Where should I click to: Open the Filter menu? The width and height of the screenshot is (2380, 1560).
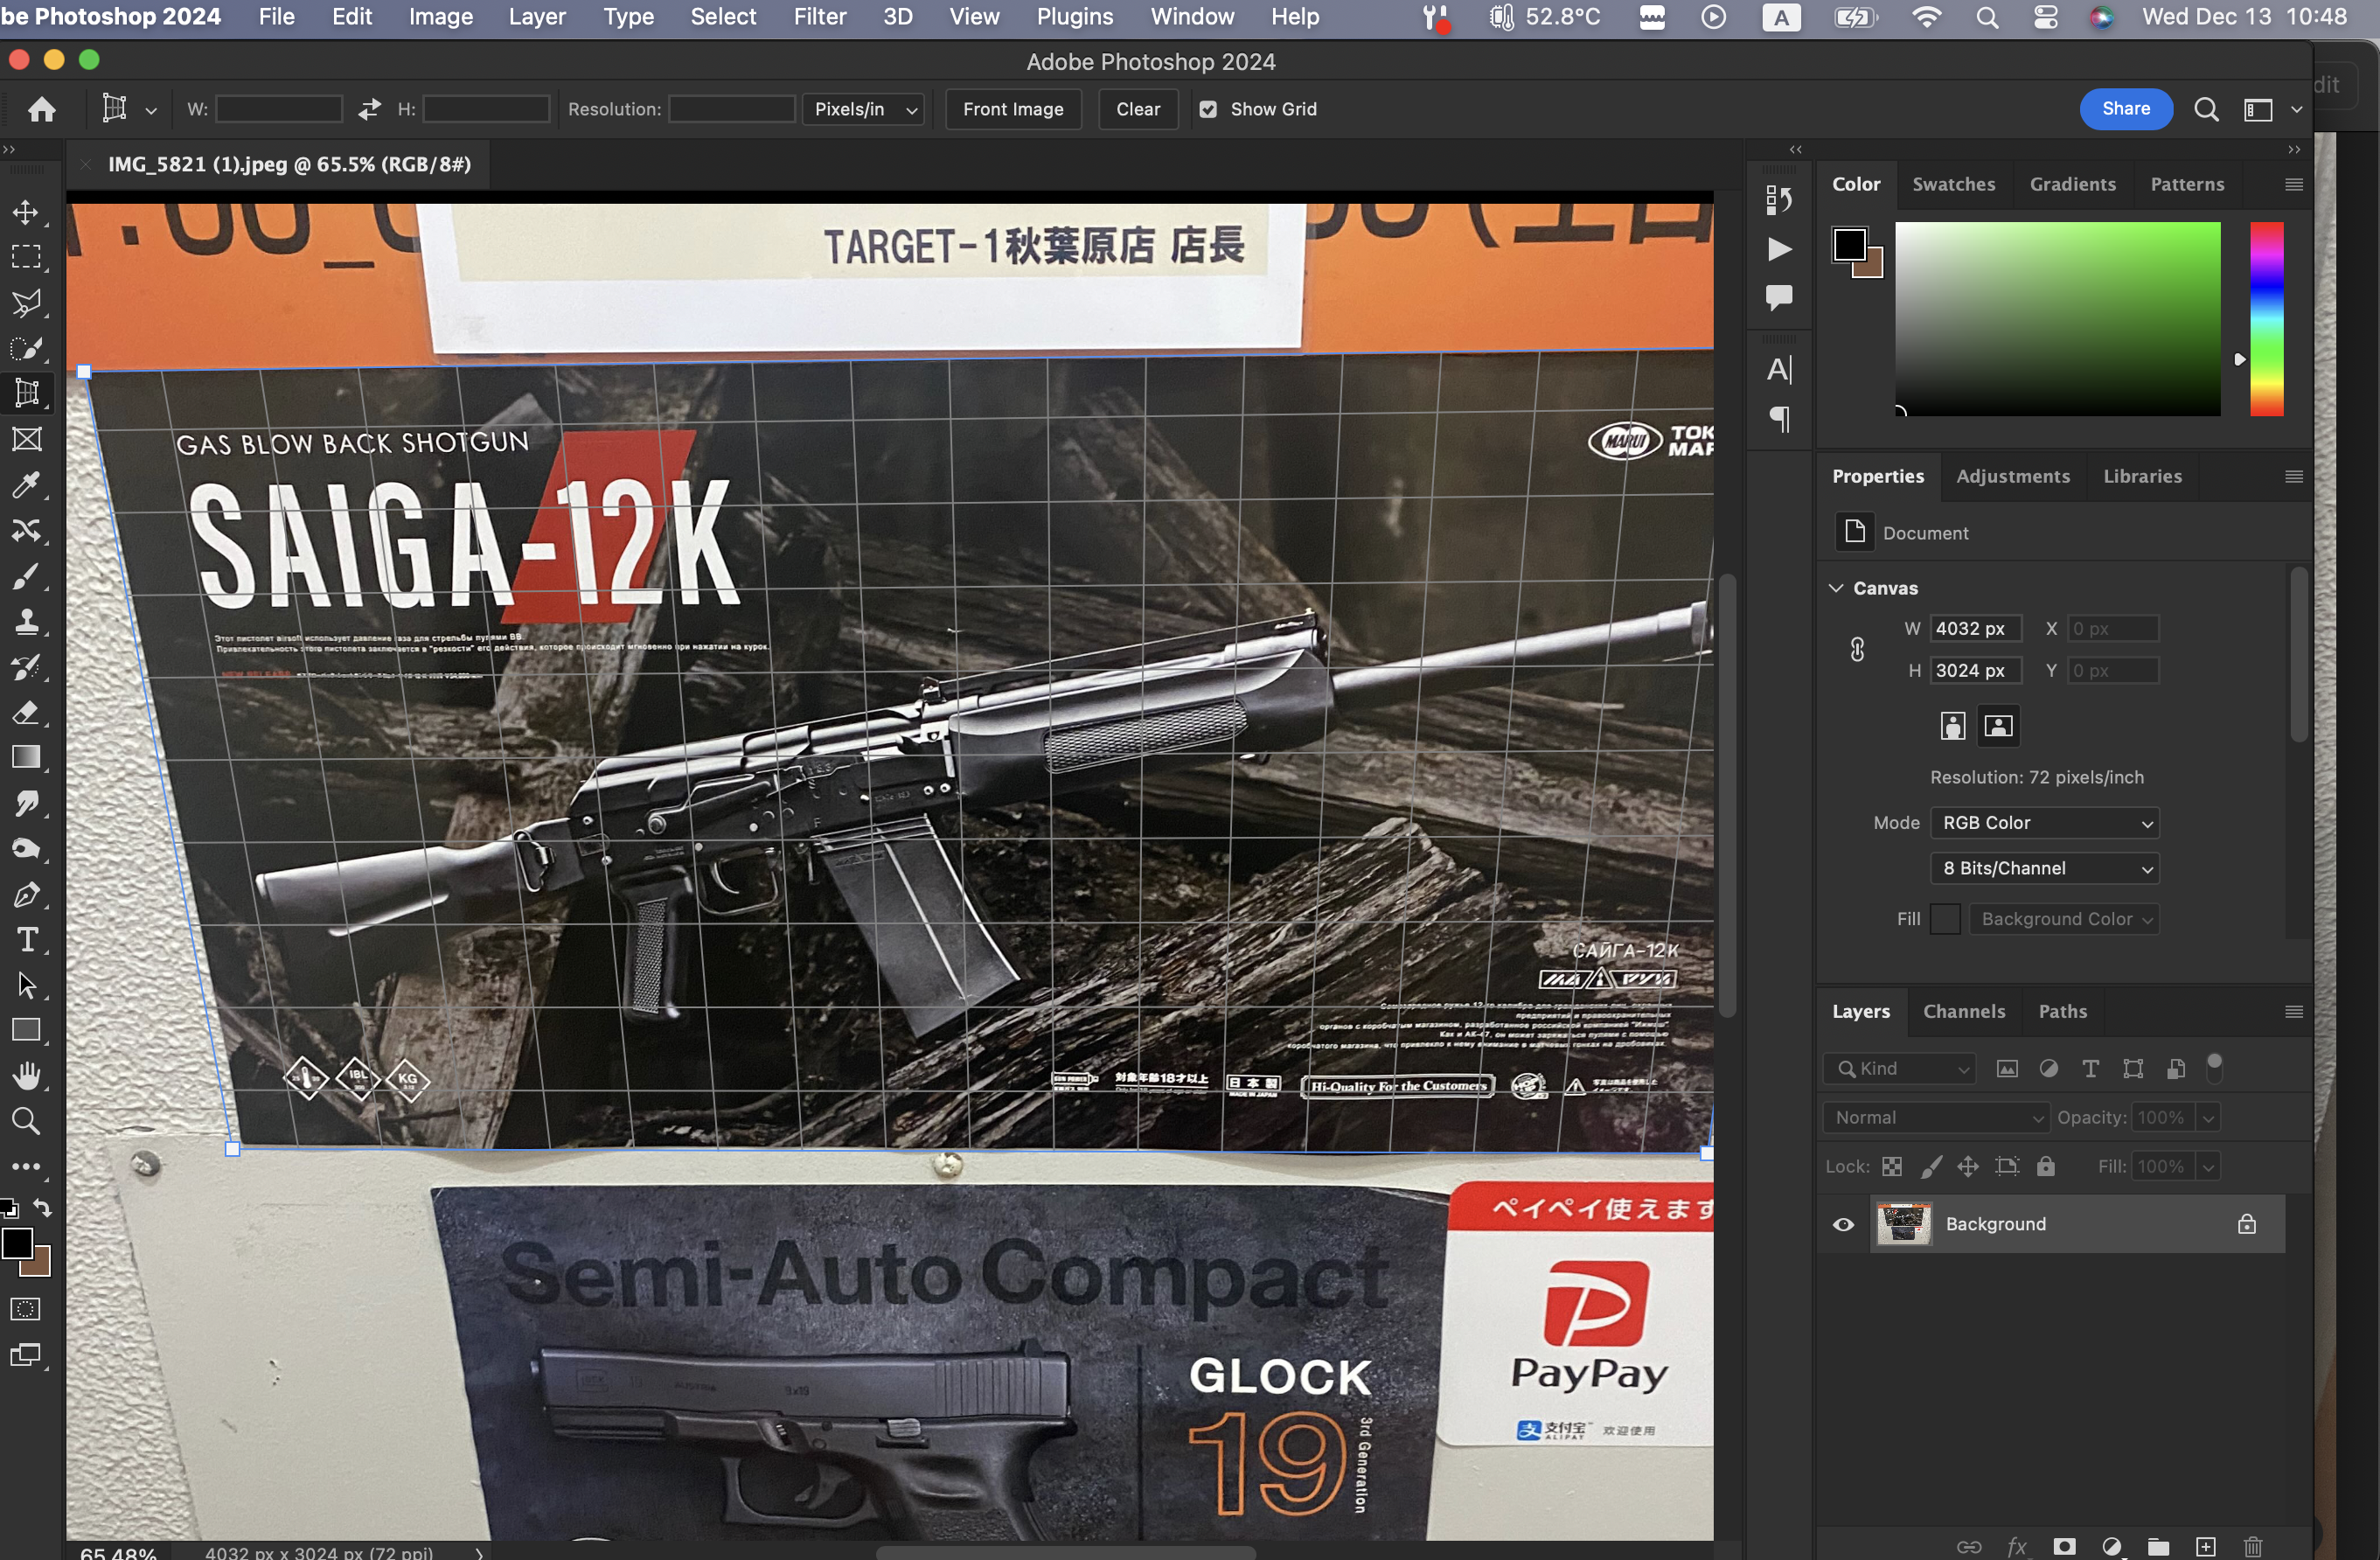coord(819,17)
